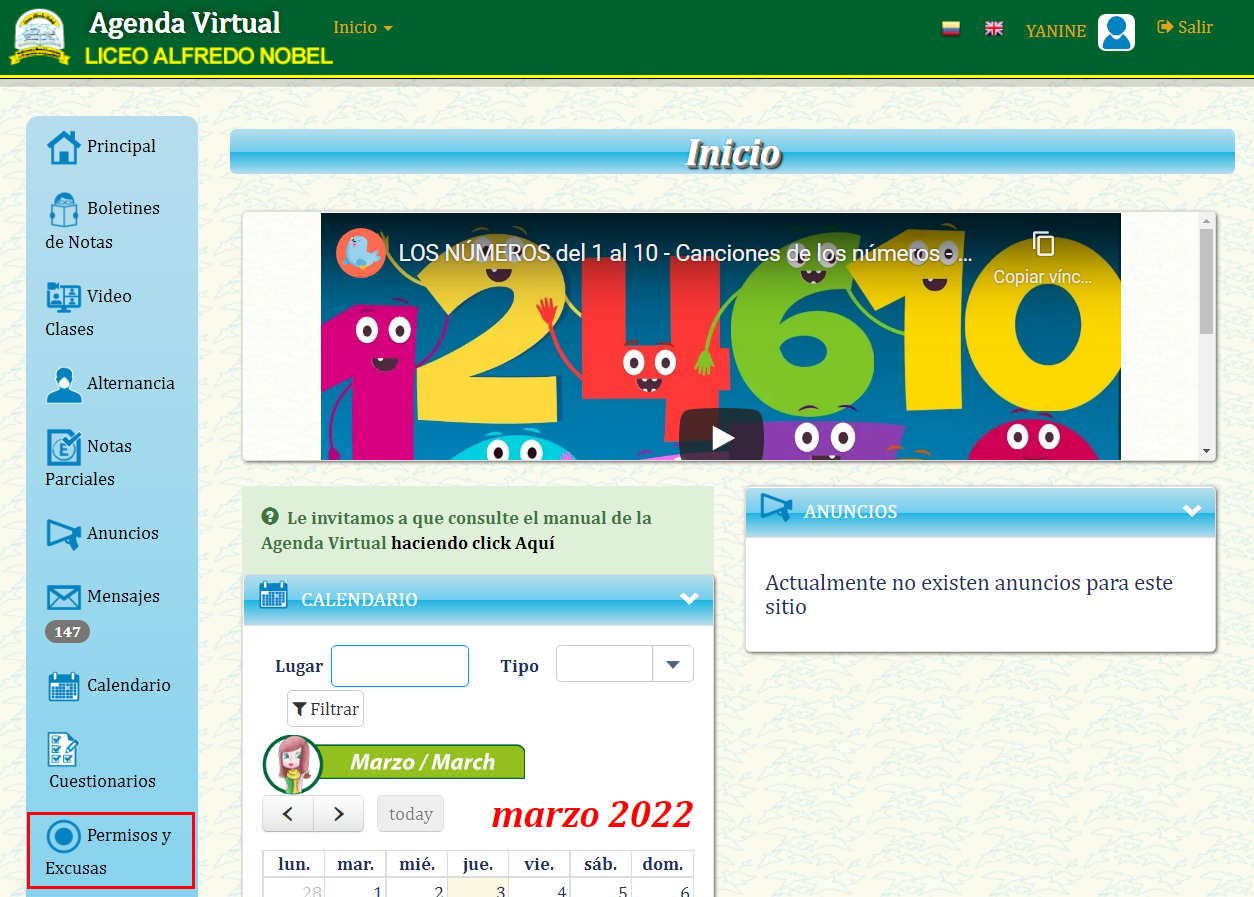Viewport: 1254px width, 897px height.
Task: Open the Permisos y Excusas circle icon
Action: (64, 836)
